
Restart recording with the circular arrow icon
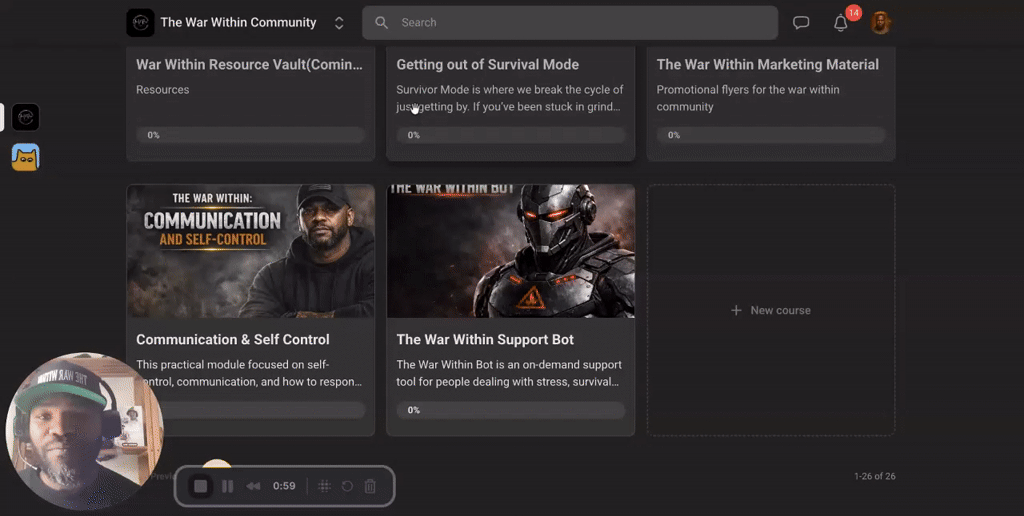(347, 486)
